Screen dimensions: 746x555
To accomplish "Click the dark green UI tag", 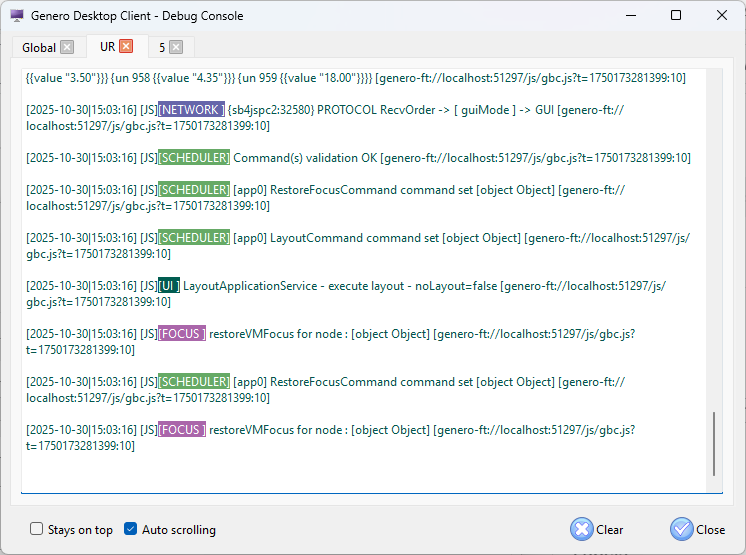I will pos(169,286).
